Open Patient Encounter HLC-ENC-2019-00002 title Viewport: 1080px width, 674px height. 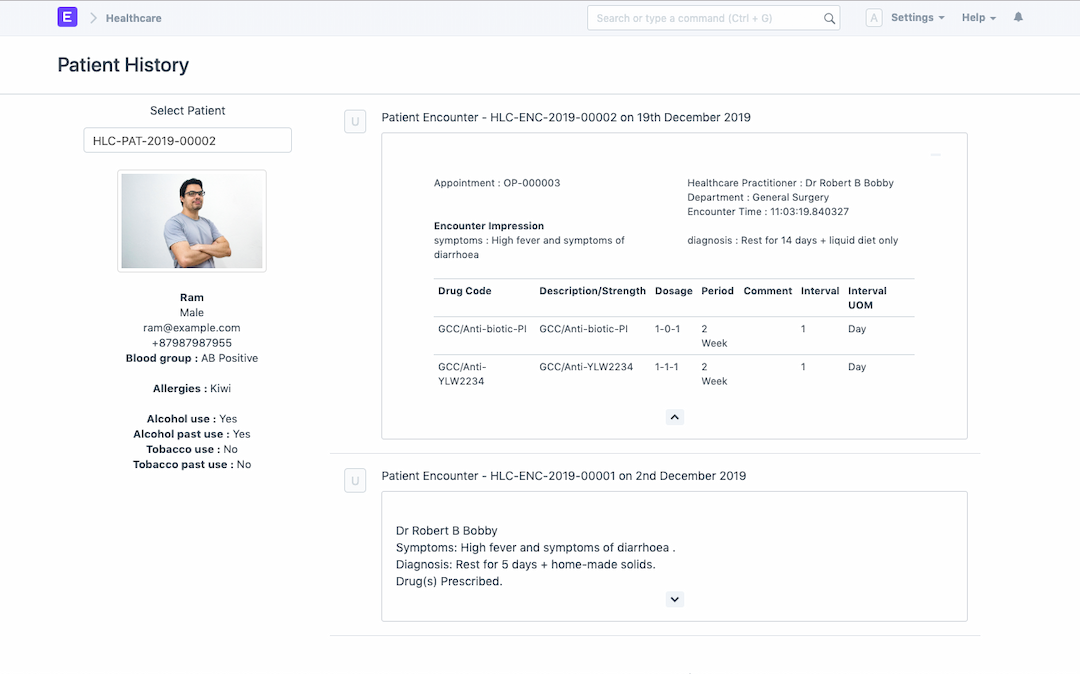coord(565,118)
